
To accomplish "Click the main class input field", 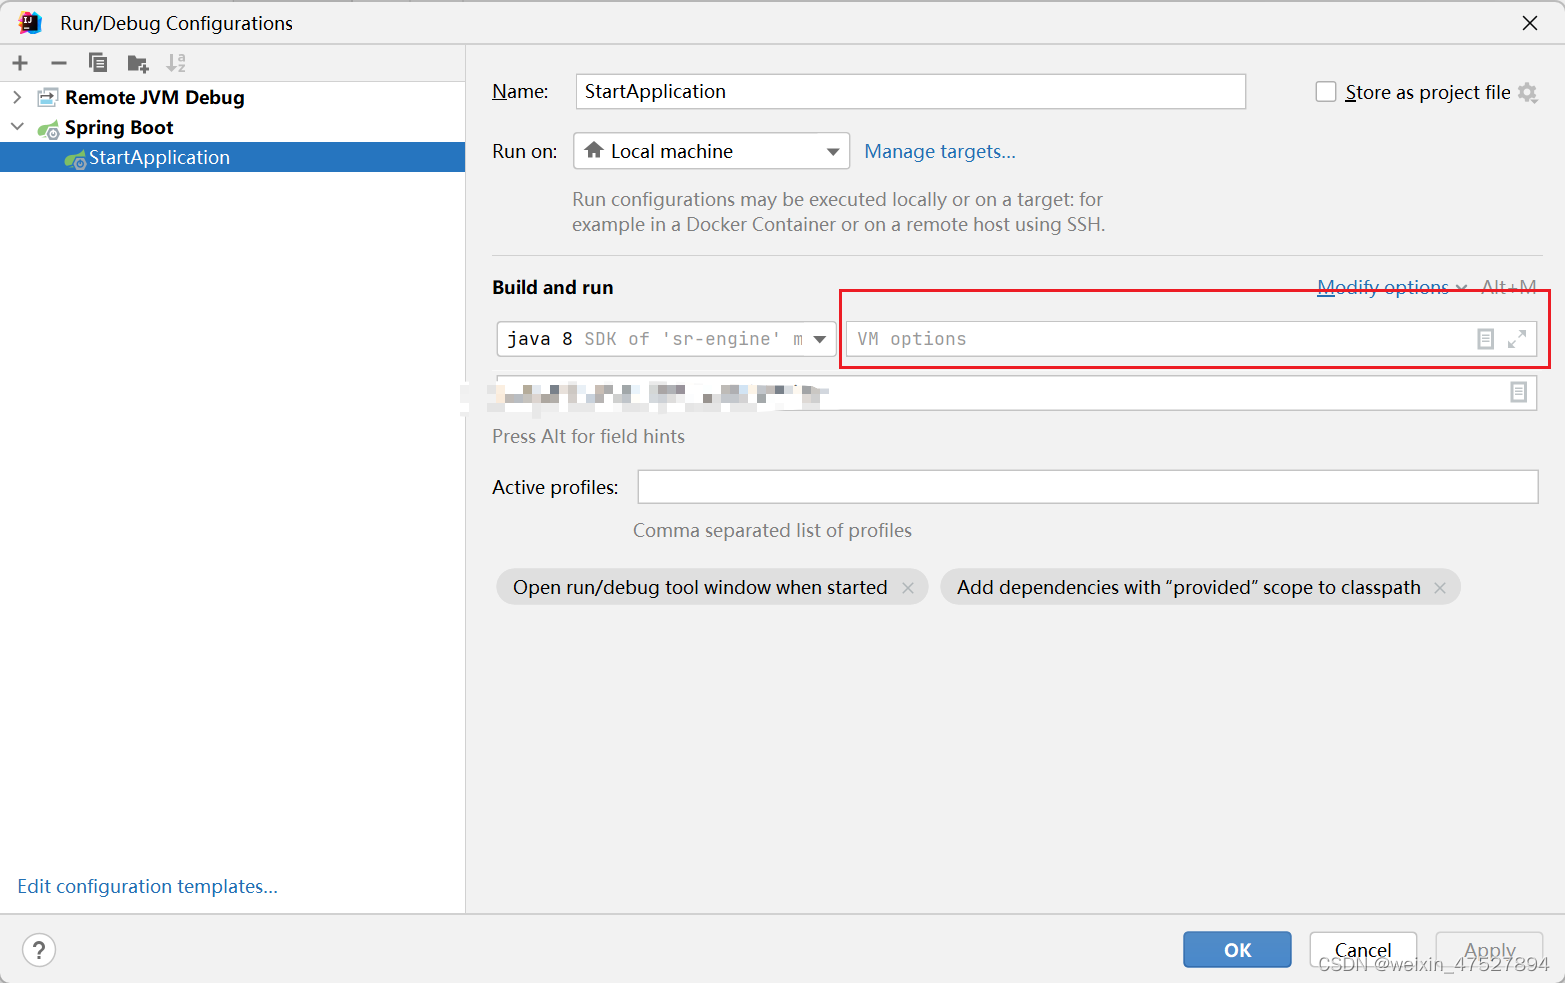I will 1017,393.
